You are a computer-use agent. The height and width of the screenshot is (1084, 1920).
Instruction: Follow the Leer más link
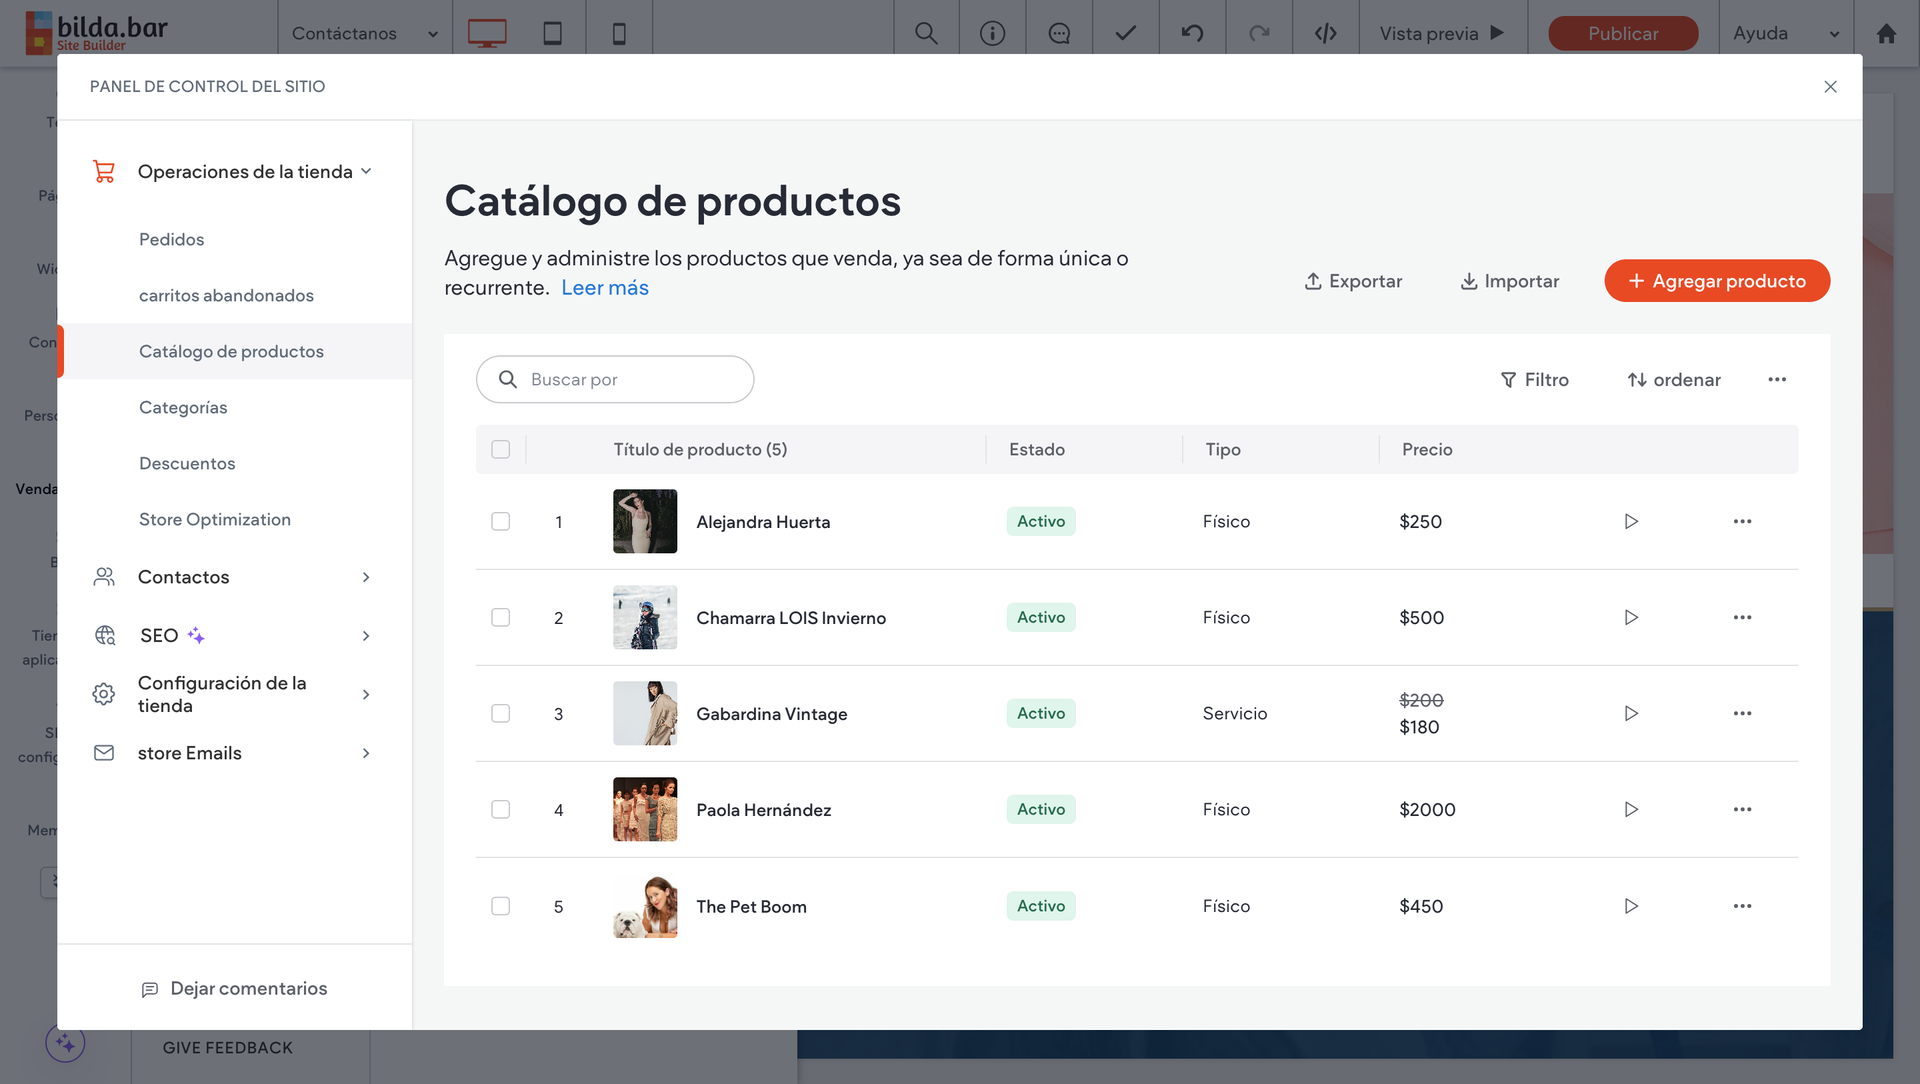pyautogui.click(x=605, y=288)
